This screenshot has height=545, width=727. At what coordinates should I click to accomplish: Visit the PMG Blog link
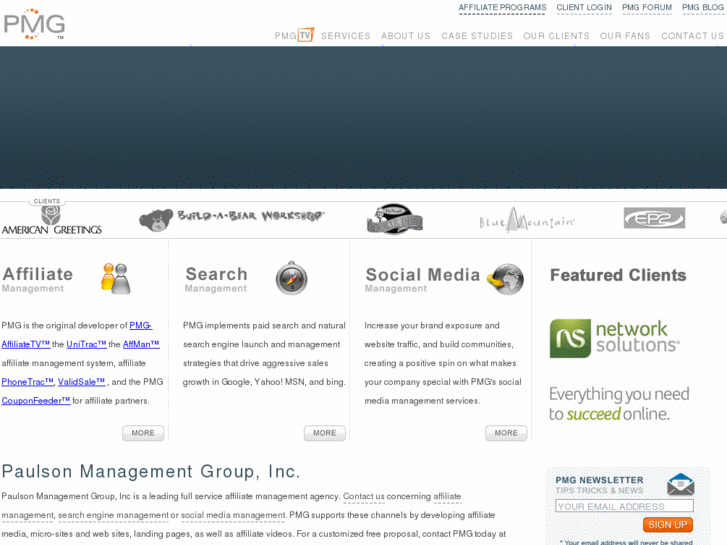coord(702,7)
